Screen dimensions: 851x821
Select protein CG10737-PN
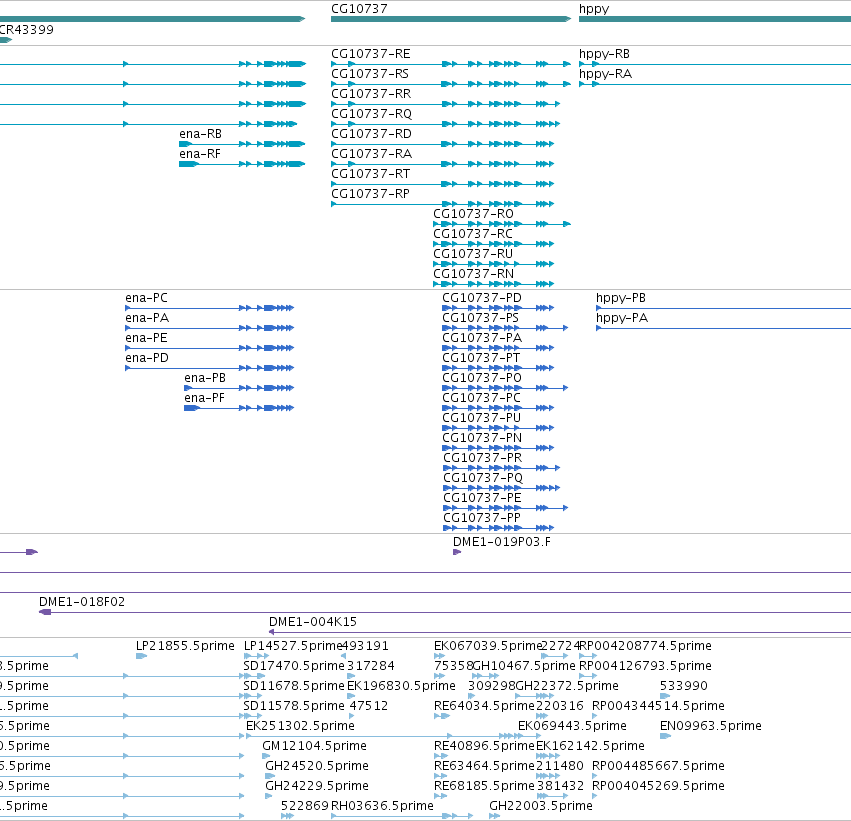coord(482,438)
